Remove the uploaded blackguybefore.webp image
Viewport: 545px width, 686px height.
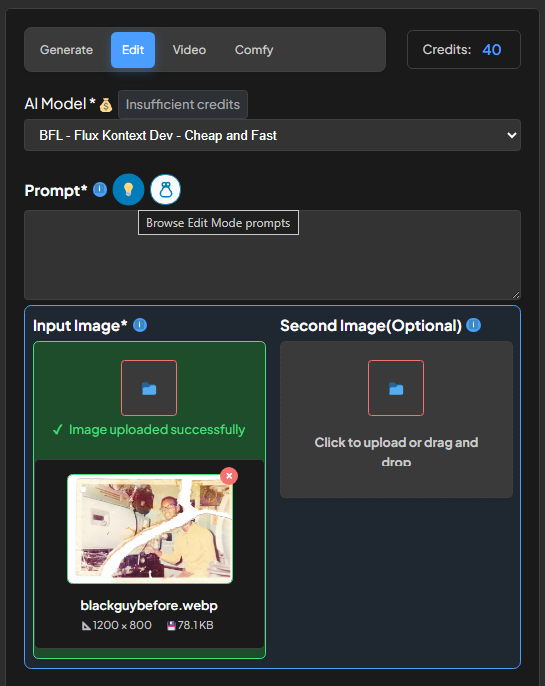[229, 476]
